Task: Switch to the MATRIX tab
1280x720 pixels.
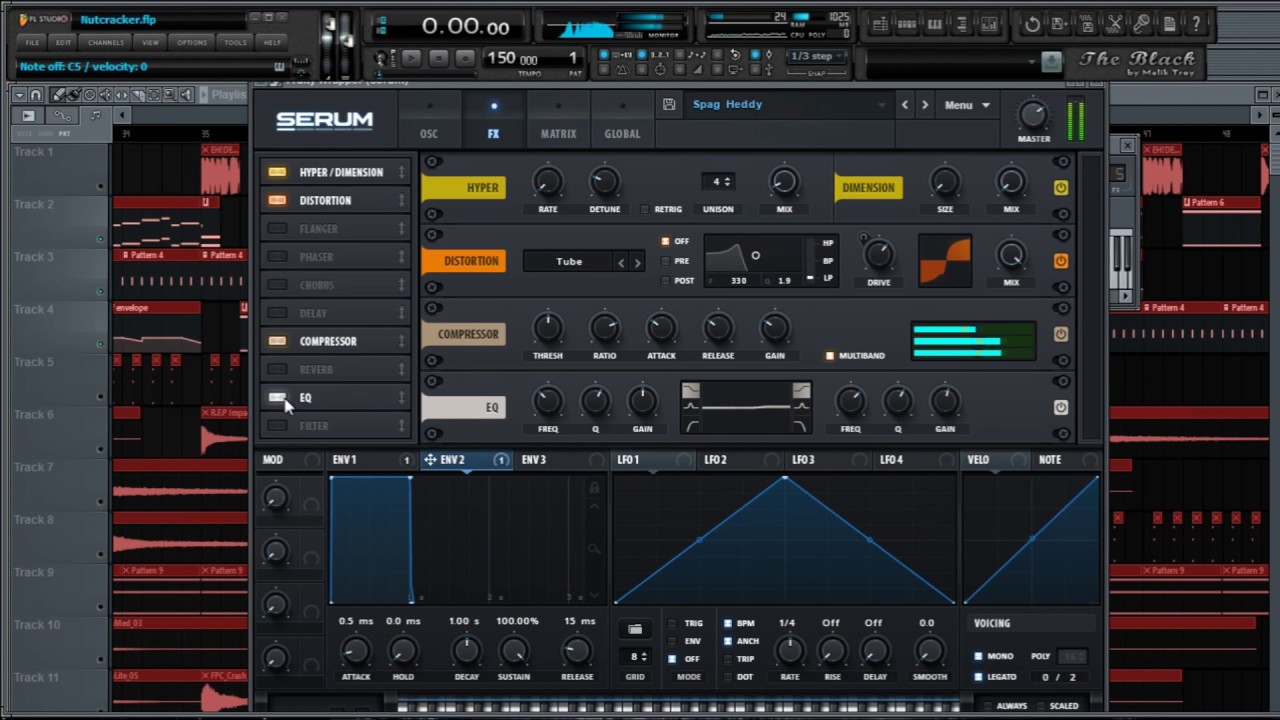Action: [x=558, y=120]
